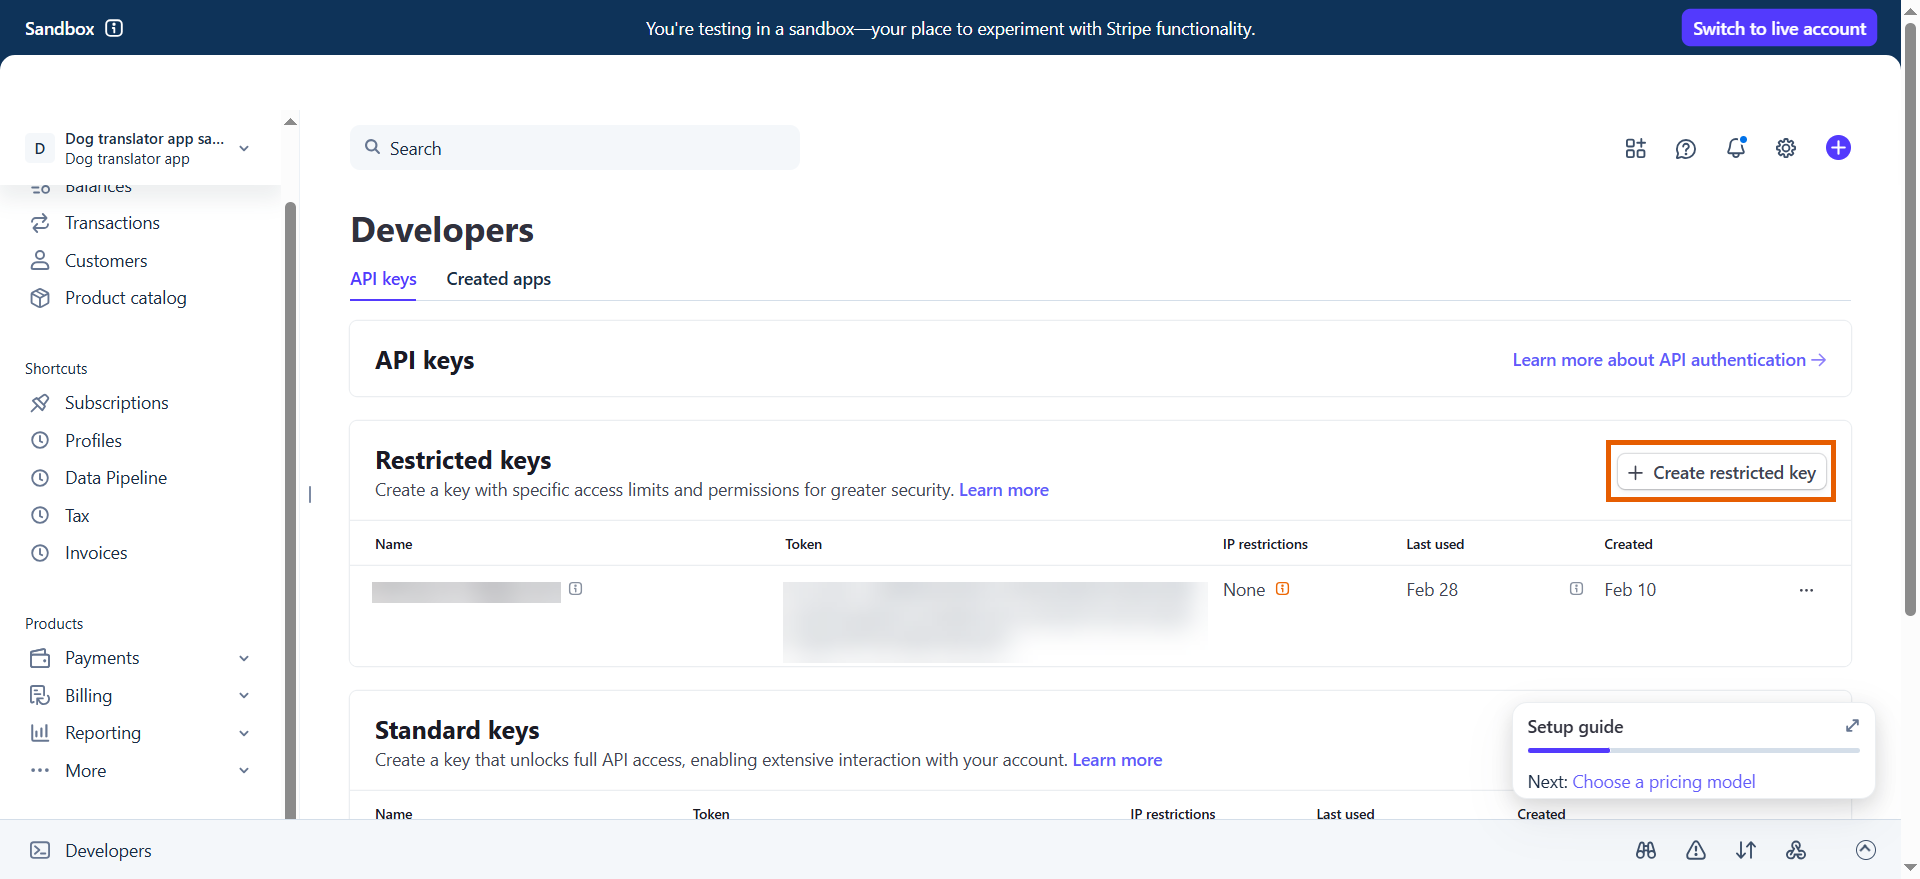This screenshot has height=879, width=1920.
Task: Click the Invoices clock icon
Action: click(40, 553)
